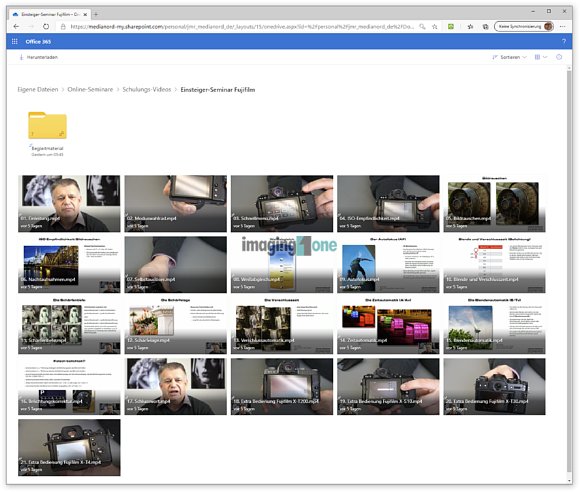
Task: Select the 01. Einleitung.mp4 video thumbnail
Action: tap(69, 203)
